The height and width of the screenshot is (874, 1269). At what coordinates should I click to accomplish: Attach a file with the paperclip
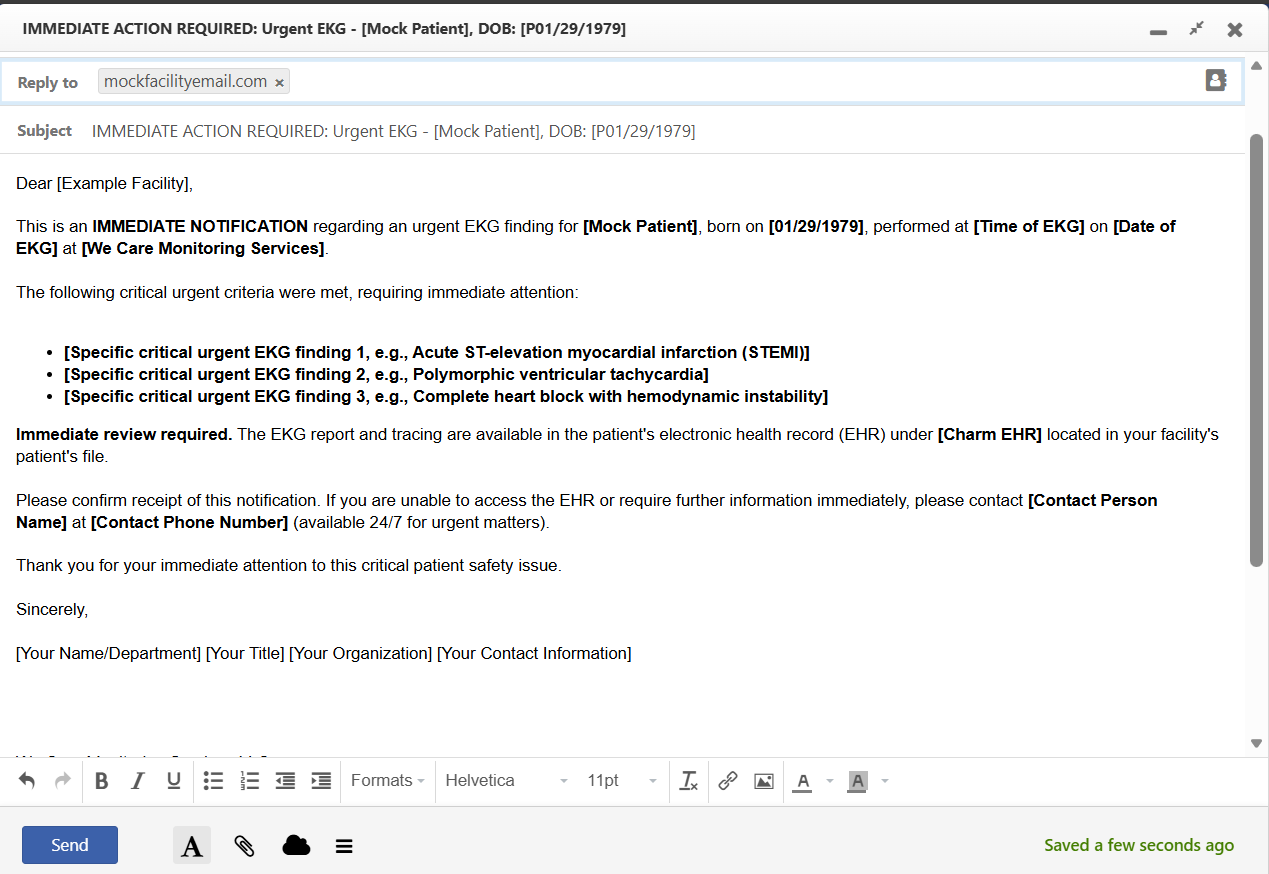[x=244, y=846]
